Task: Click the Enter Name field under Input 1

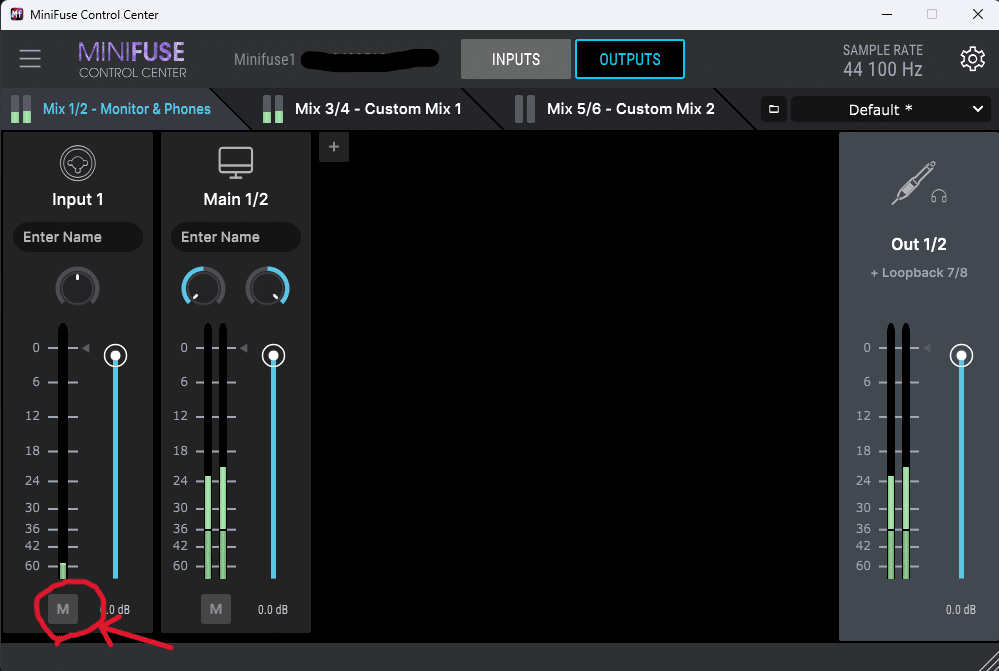Action: 77,237
